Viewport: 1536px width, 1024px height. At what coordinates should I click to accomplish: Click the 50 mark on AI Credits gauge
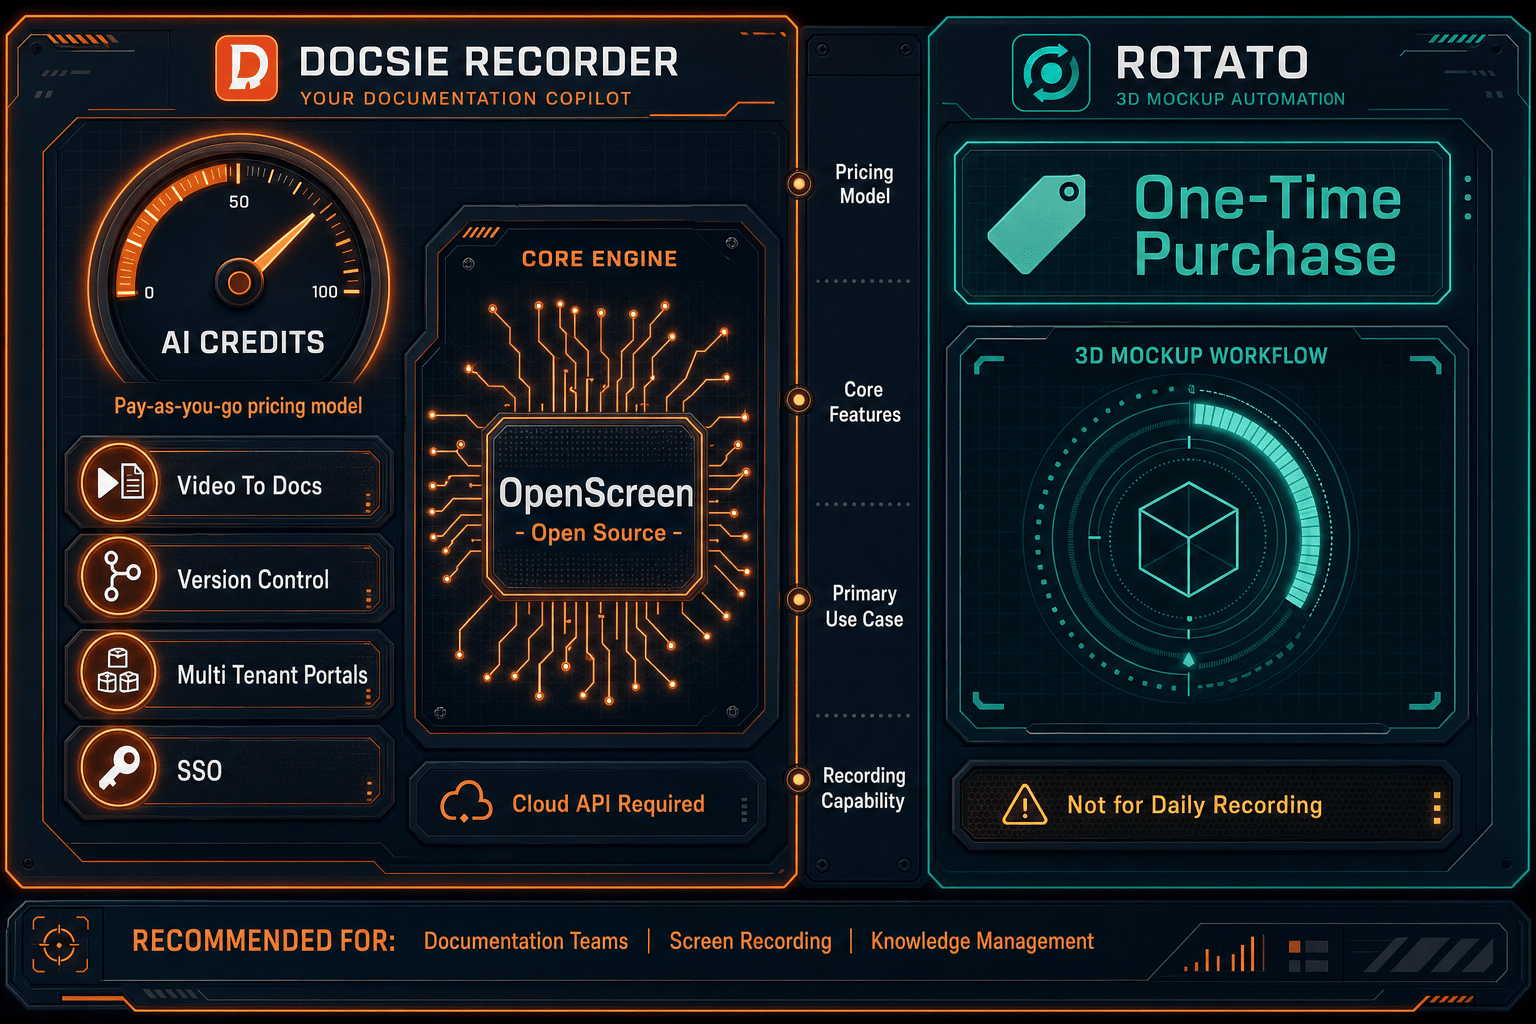[x=239, y=202]
